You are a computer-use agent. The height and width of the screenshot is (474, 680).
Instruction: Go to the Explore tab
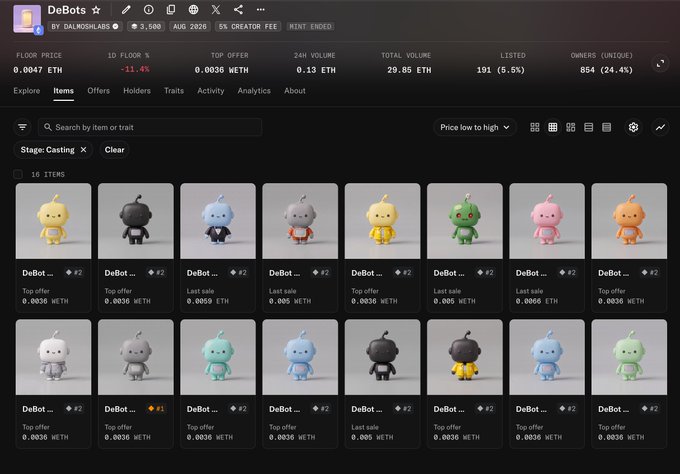click(x=26, y=91)
